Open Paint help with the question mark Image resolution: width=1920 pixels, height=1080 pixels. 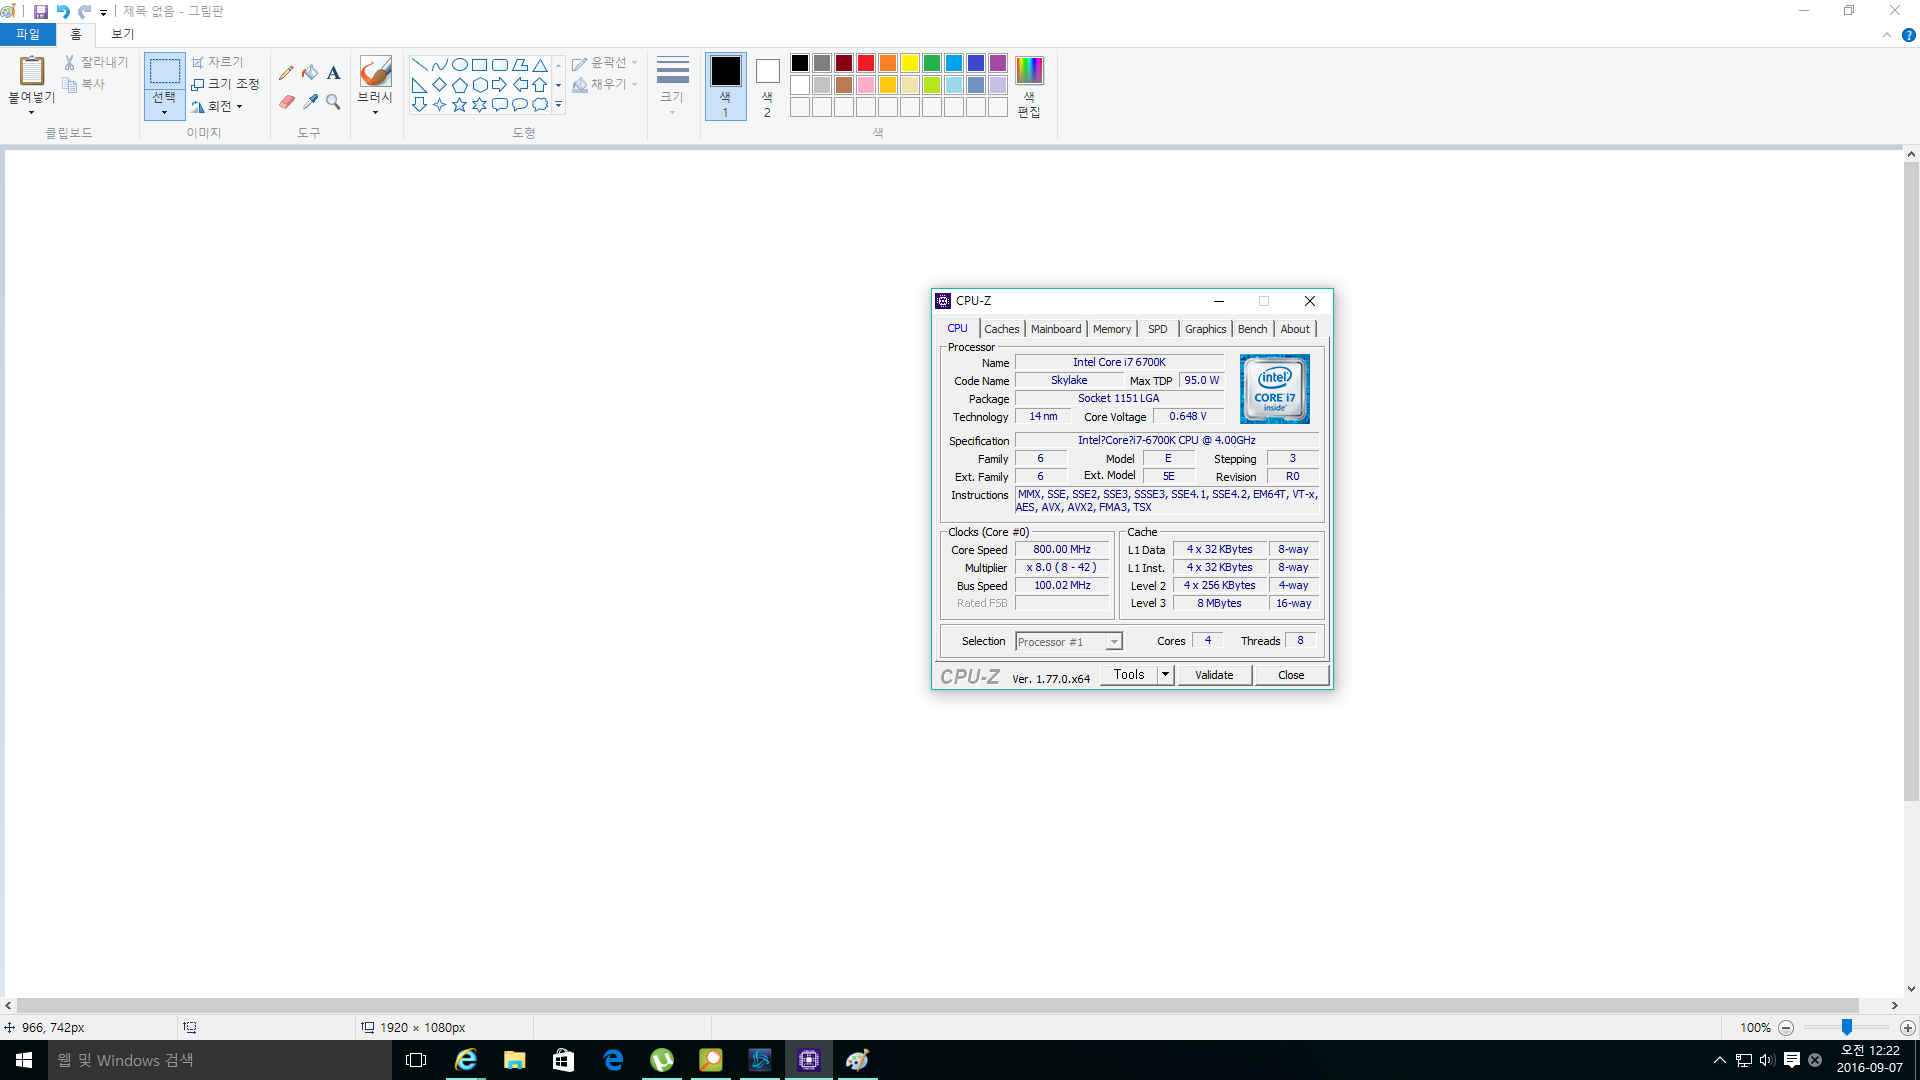pos(1908,35)
